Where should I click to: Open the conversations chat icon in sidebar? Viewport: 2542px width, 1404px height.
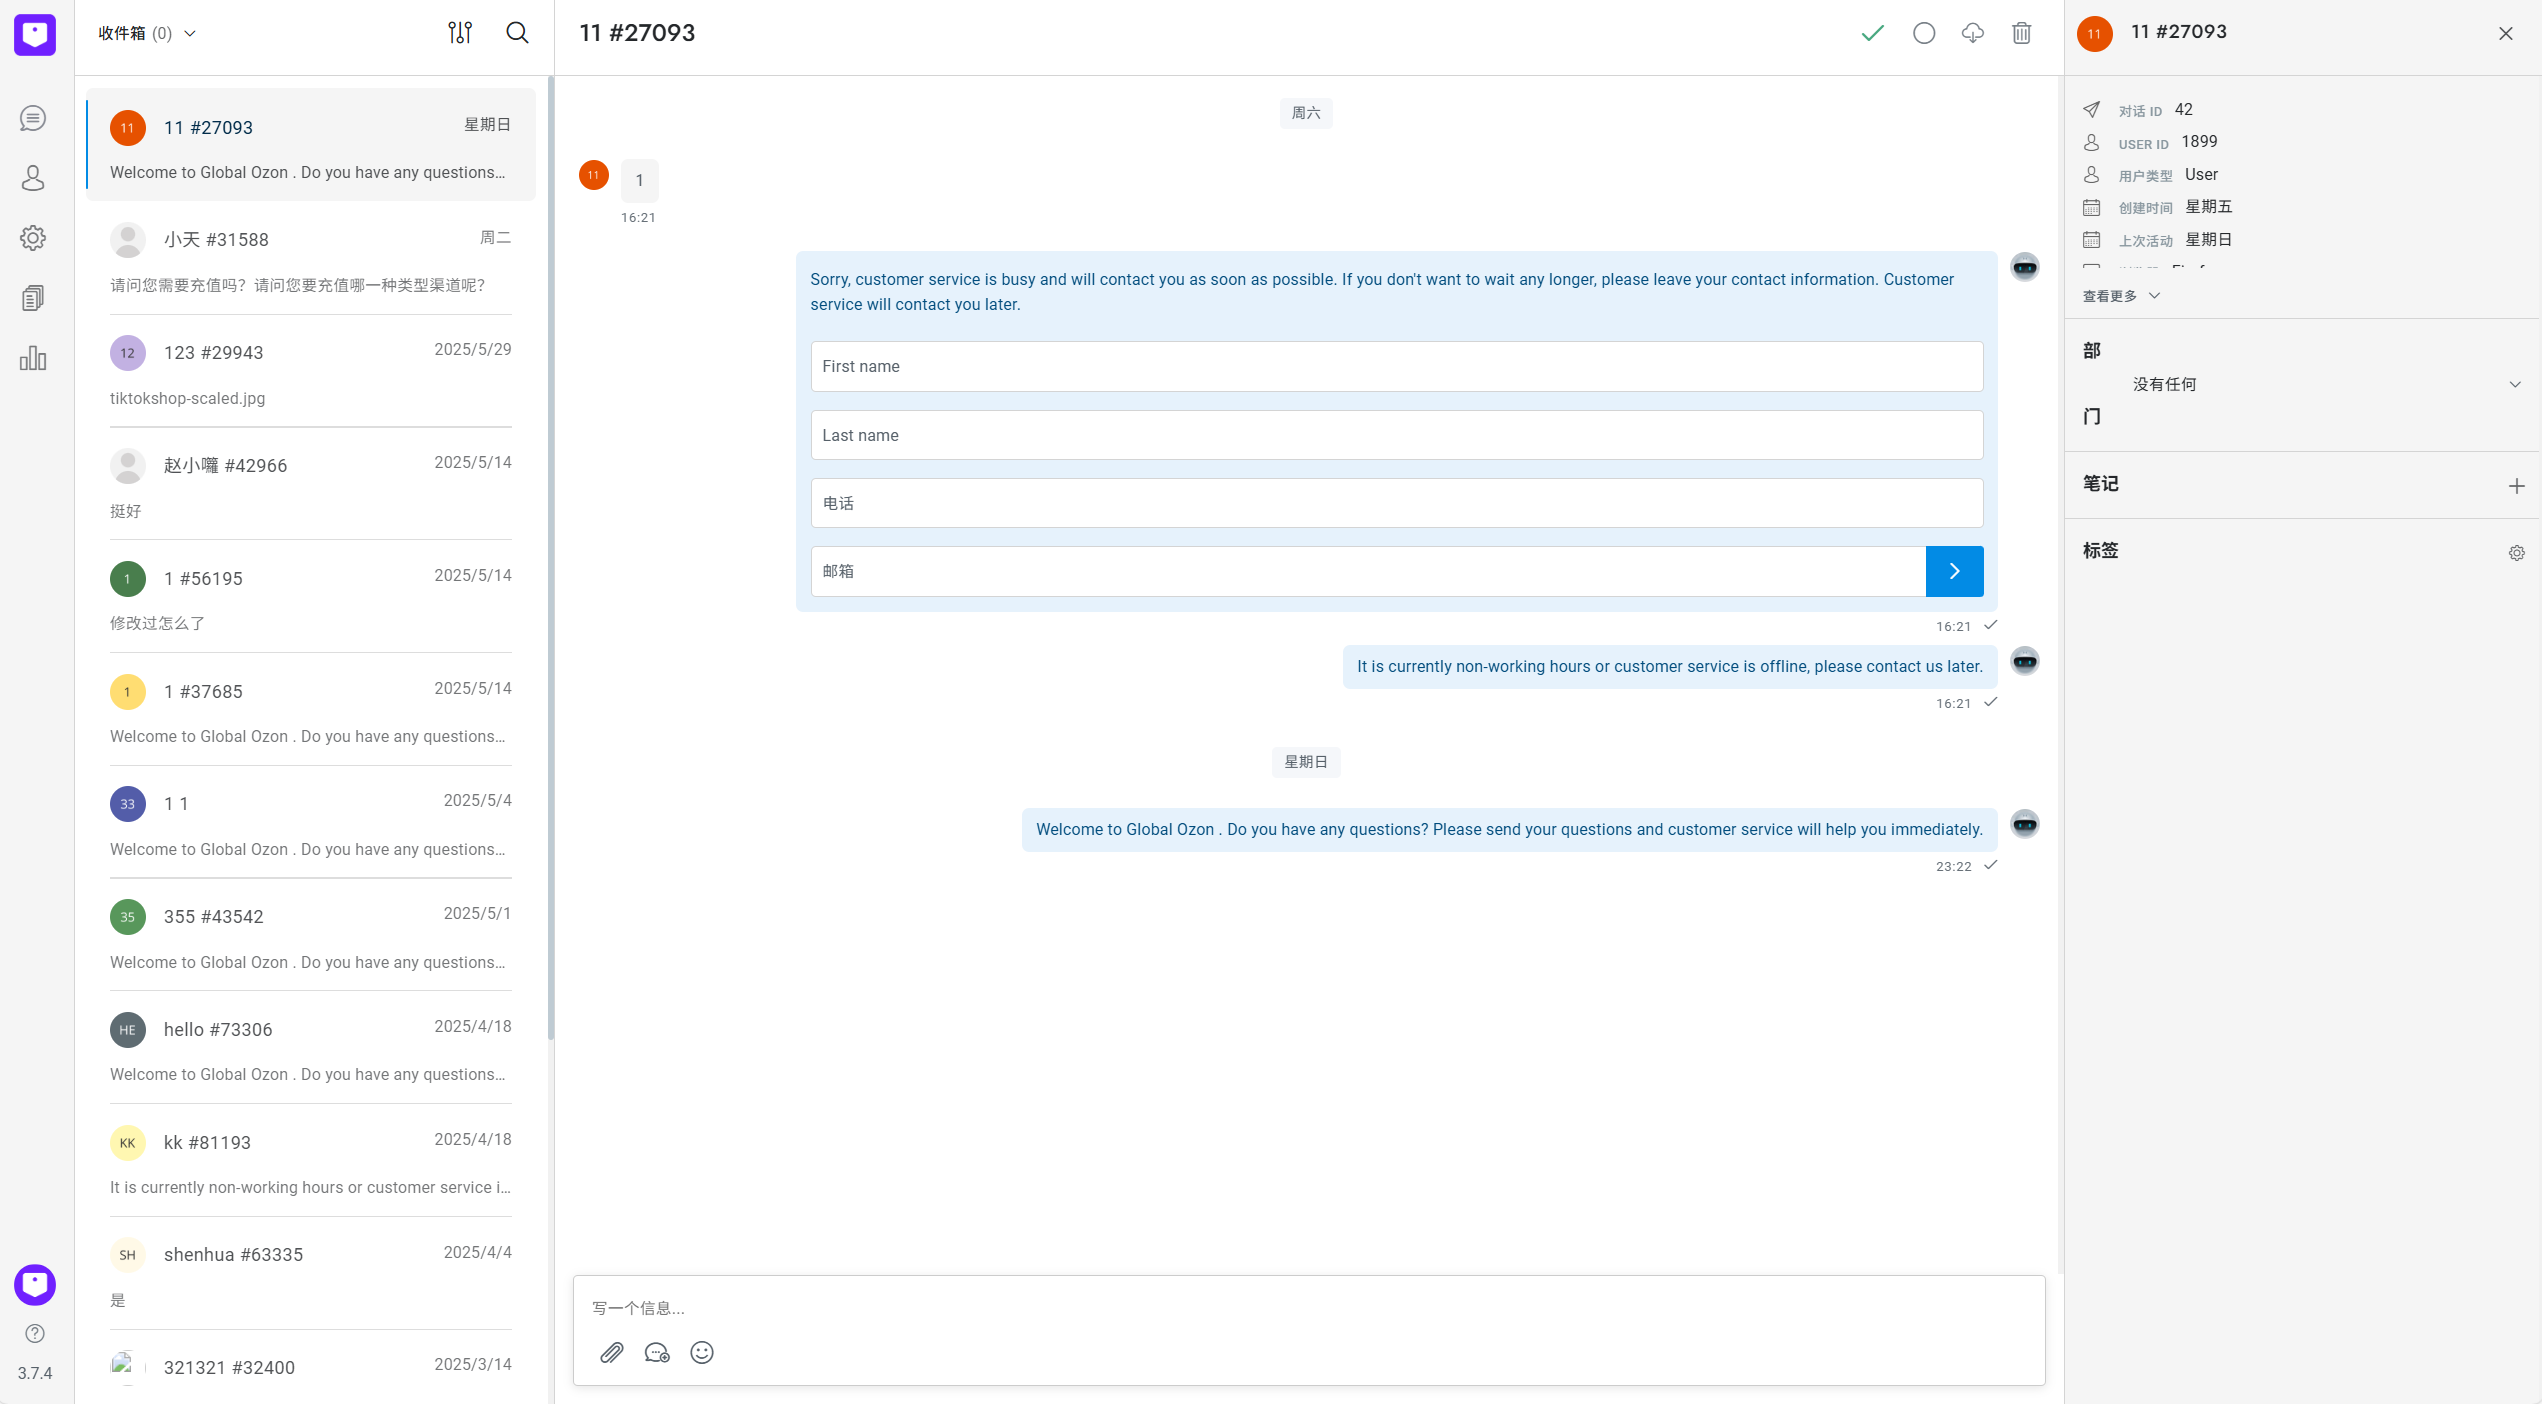click(33, 118)
